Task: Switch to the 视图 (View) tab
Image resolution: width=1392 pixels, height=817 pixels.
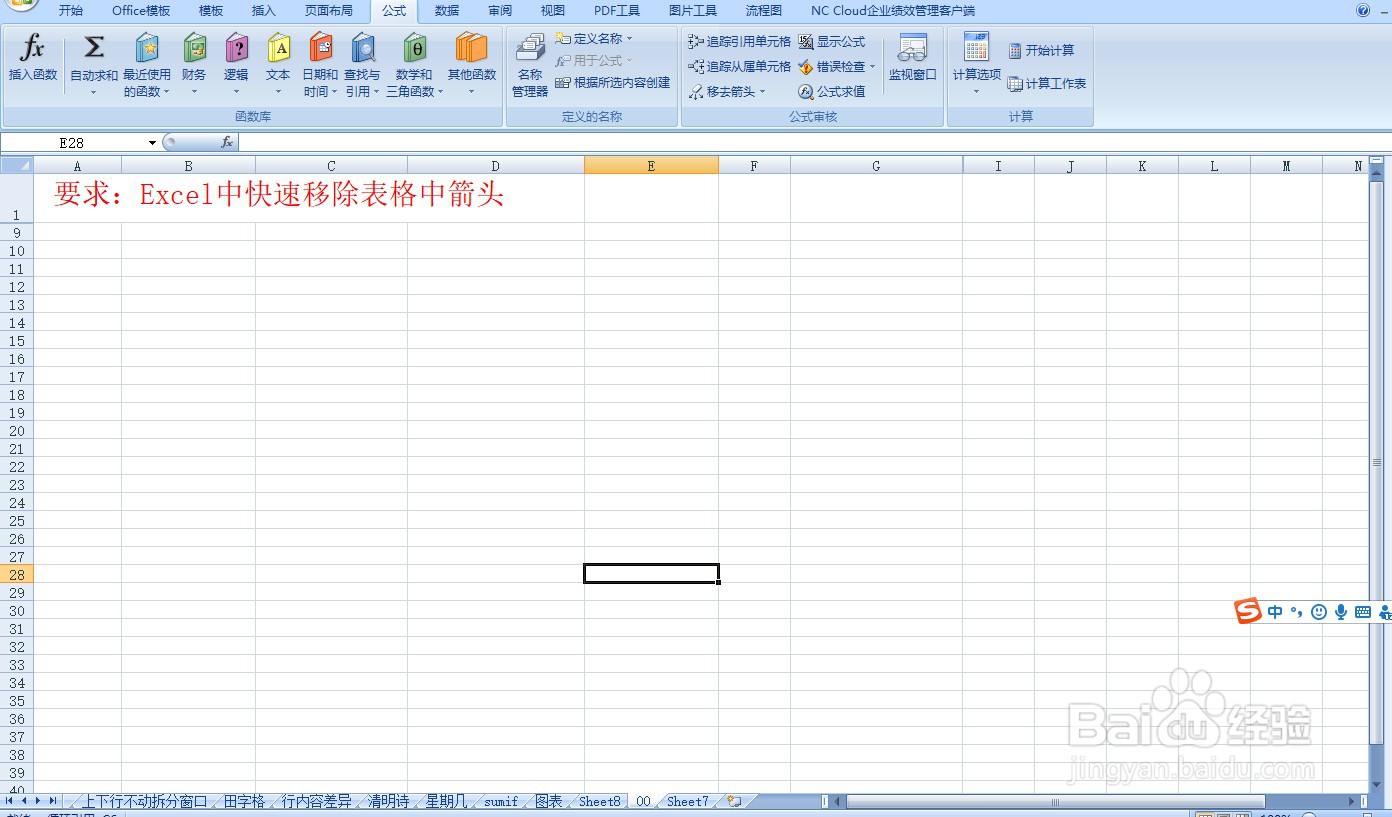Action: pos(553,11)
